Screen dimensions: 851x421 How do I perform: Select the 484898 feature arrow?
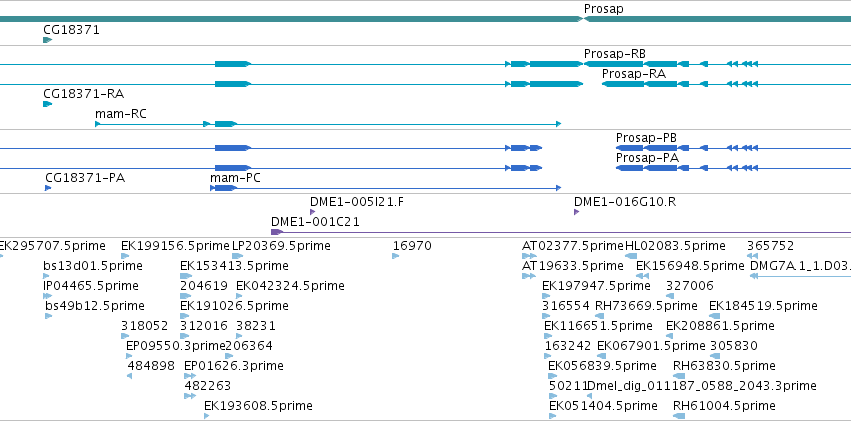[131, 376]
